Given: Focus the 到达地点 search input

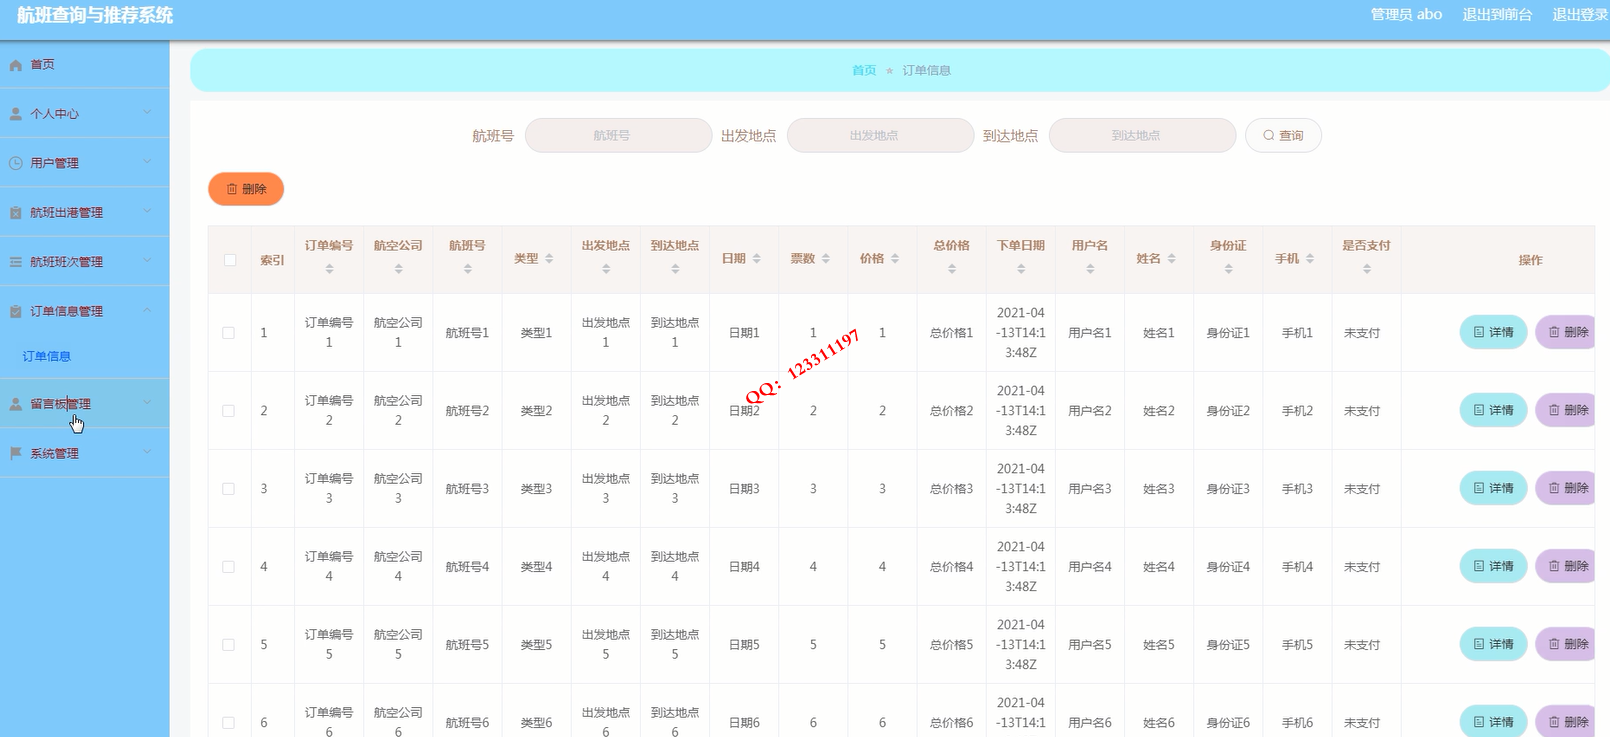Looking at the screenshot, I should point(1142,135).
